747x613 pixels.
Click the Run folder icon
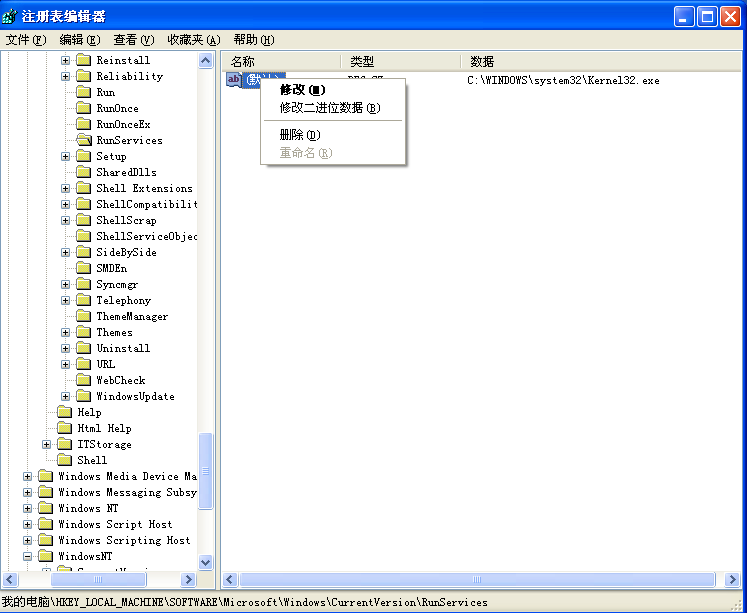tap(83, 92)
